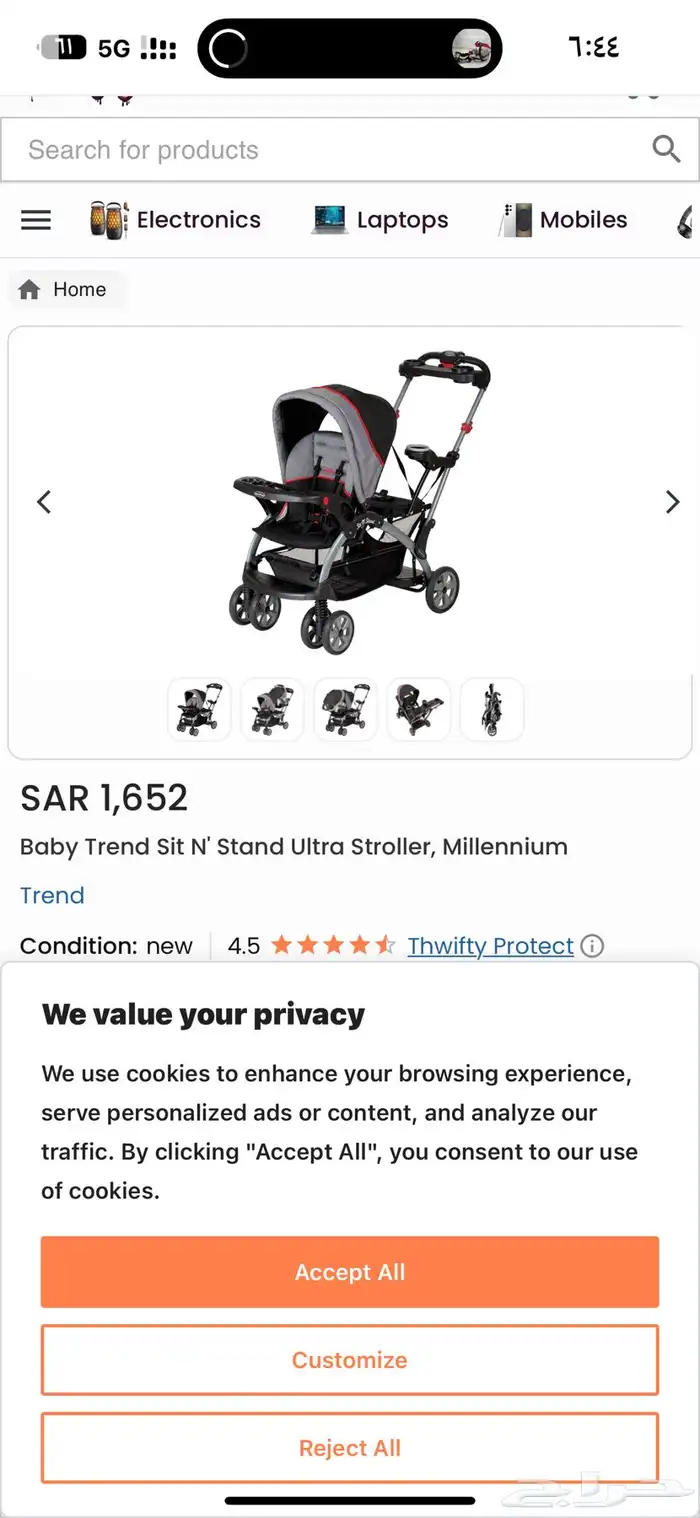Viewport: 700px width, 1518px height.
Task: Tap the search magnifier icon
Action: (666, 150)
